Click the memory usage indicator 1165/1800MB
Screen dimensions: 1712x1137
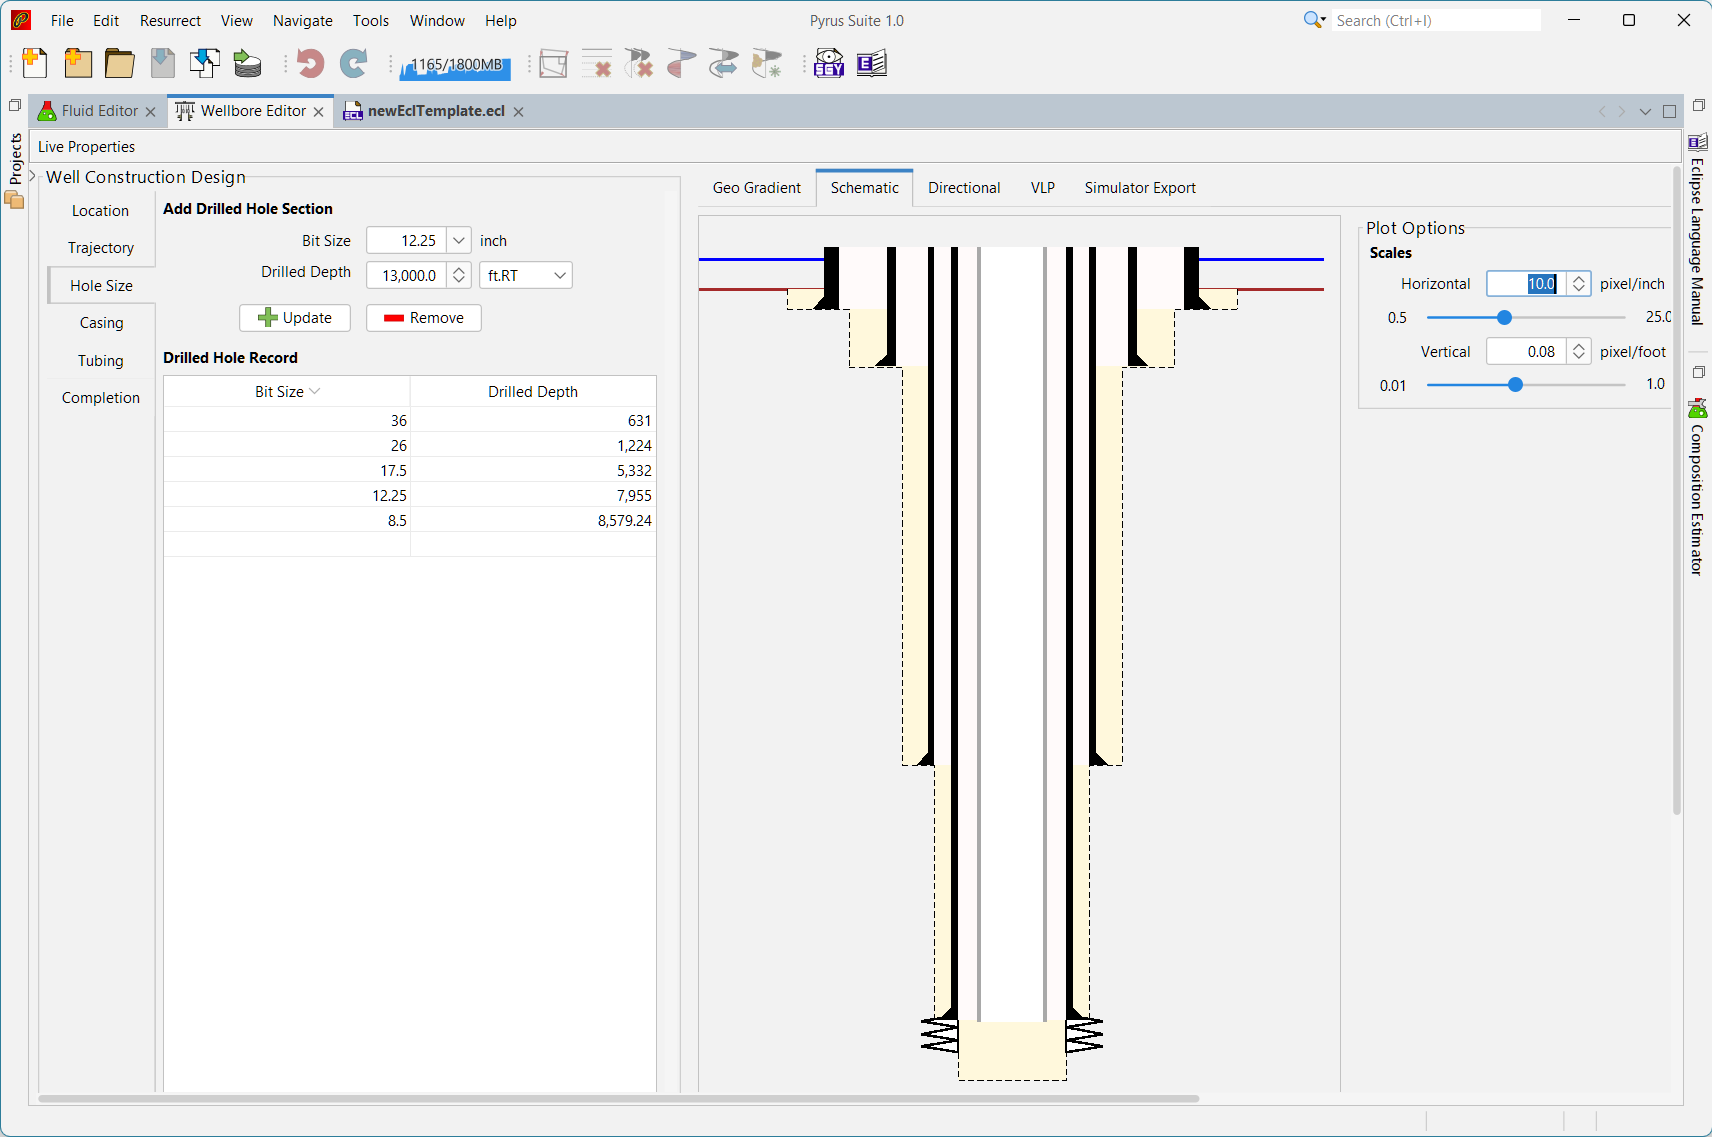(456, 65)
